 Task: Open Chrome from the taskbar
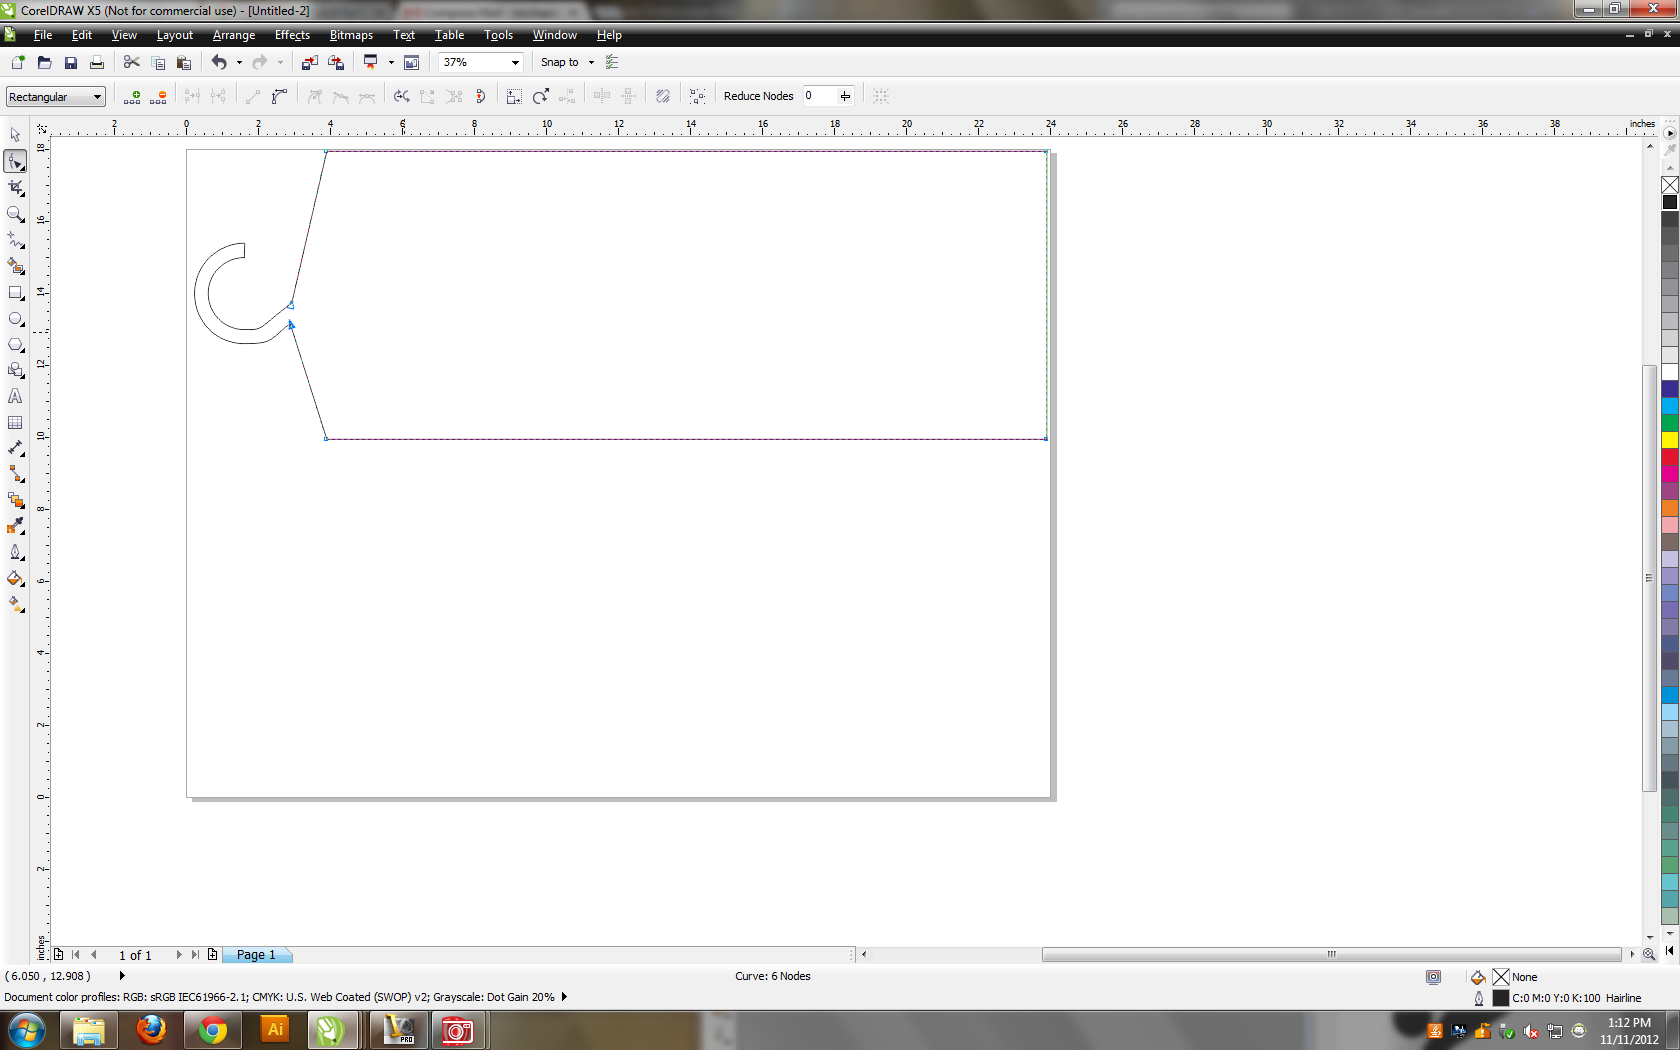click(x=212, y=1030)
